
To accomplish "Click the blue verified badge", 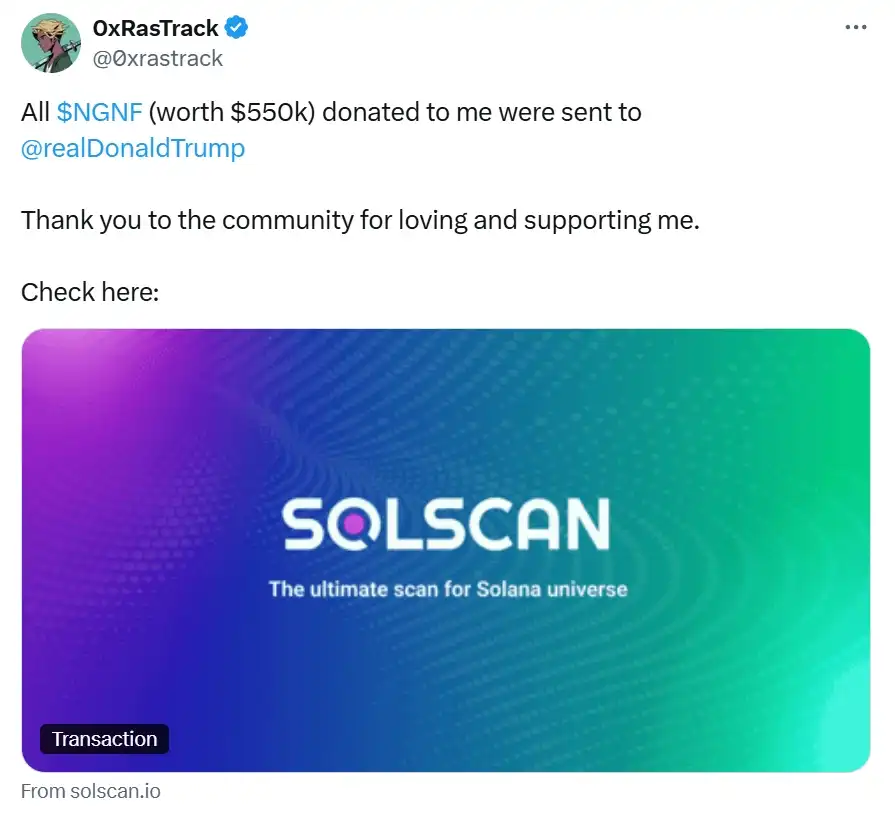I will pos(236,28).
